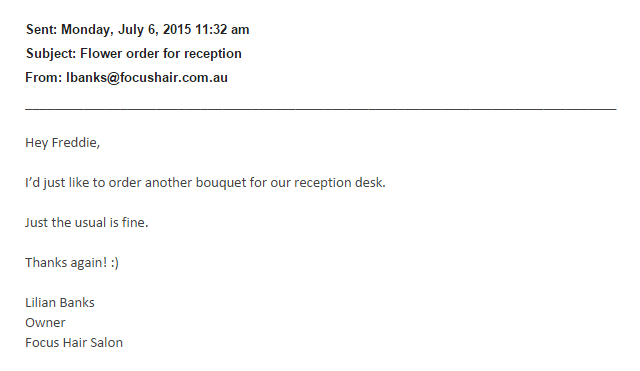
Task: Click the sentence about ordering another bouquet
Action: [205, 183]
